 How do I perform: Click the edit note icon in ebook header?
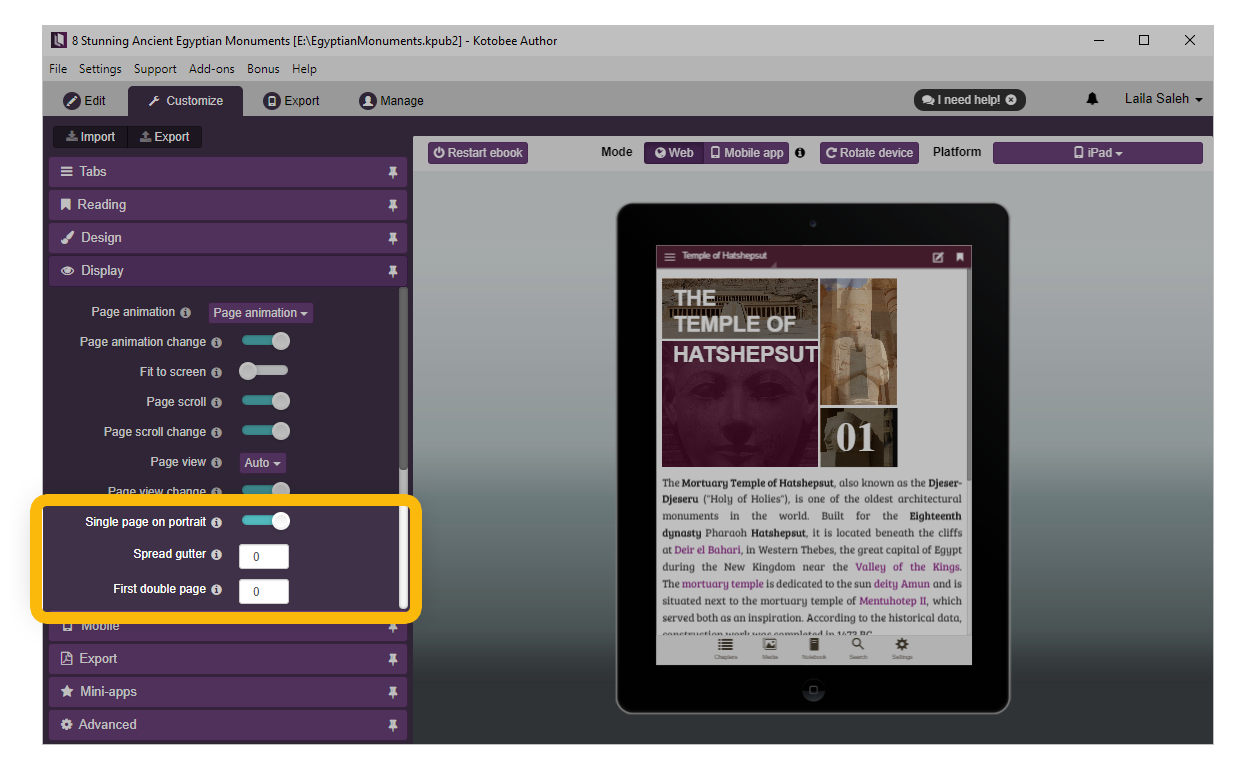click(938, 257)
